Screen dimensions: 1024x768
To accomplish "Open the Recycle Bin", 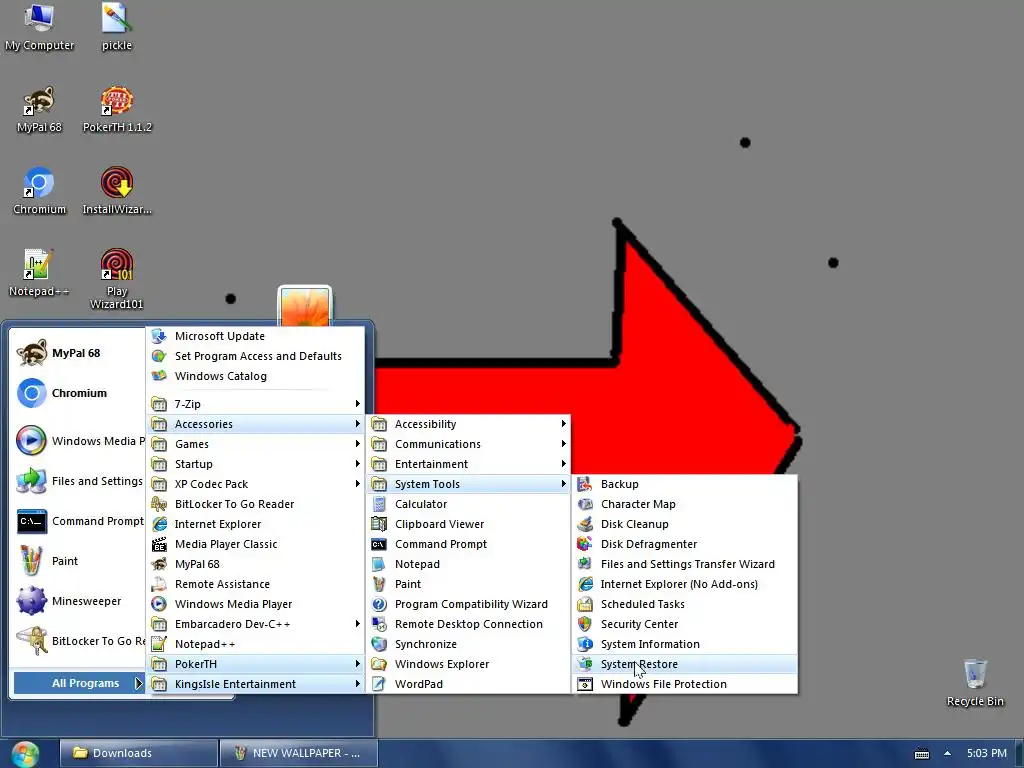I will click(x=975, y=682).
